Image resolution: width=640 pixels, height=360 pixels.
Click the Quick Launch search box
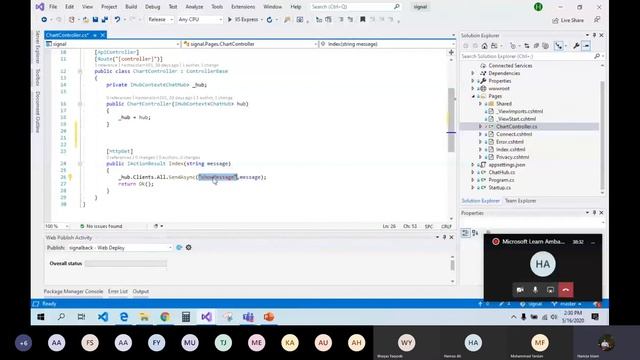click(x=355, y=7)
